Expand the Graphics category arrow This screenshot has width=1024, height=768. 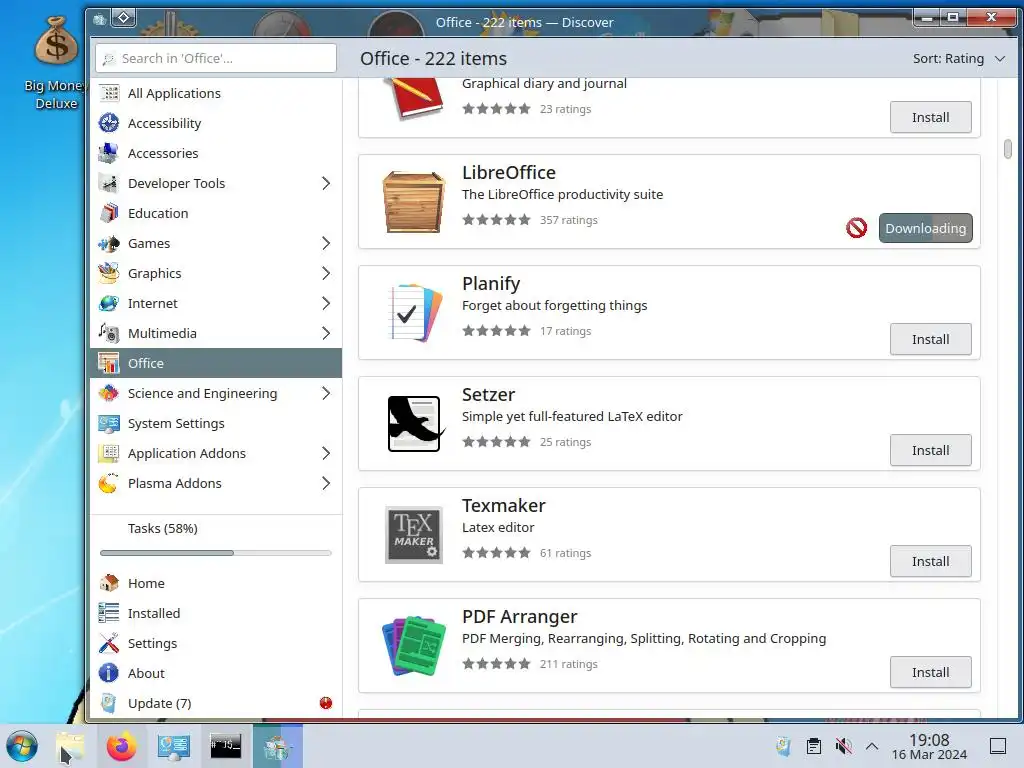click(x=326, y=273)
